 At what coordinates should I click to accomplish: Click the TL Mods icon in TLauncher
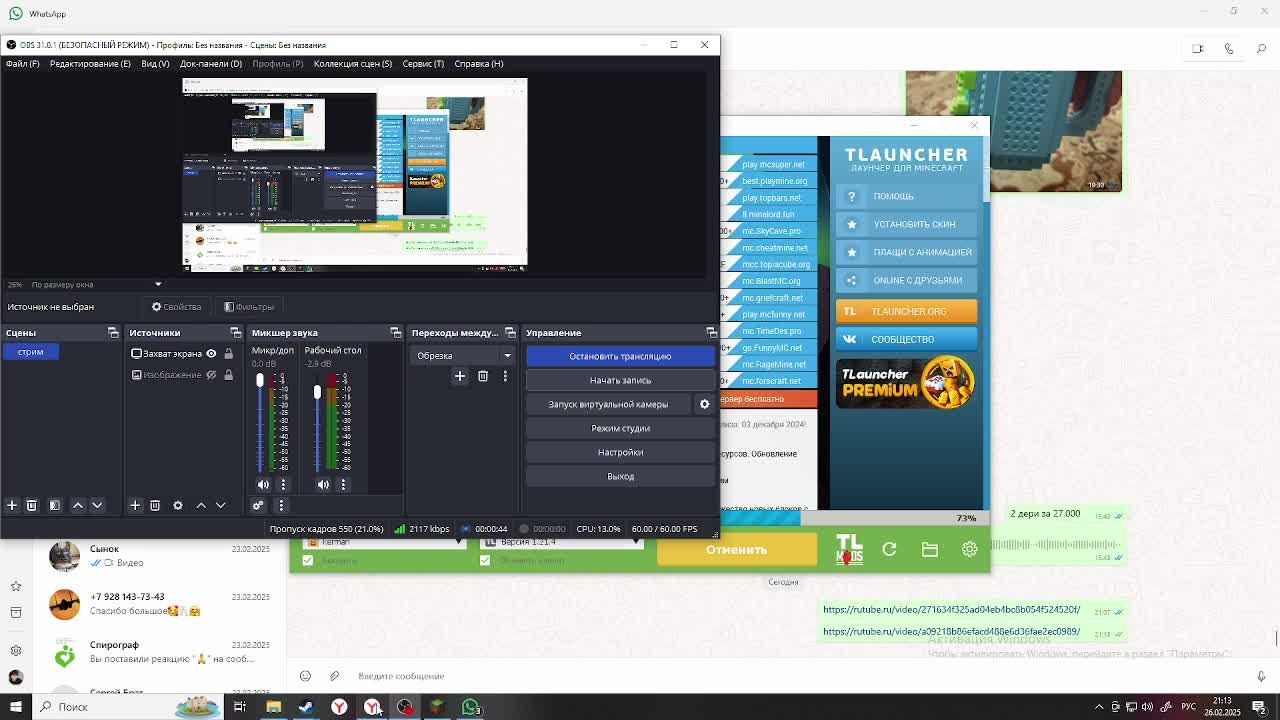tap(849, 549)
